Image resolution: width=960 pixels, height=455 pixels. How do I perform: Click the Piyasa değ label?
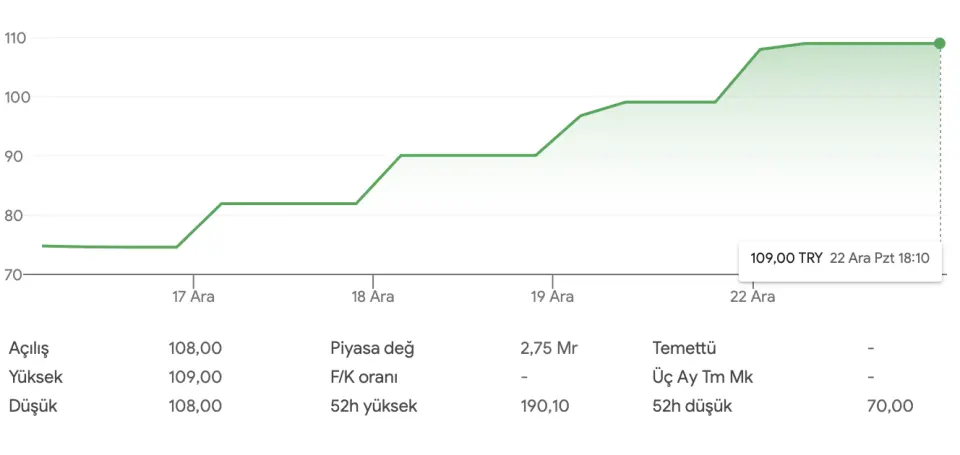coord(372,348)
